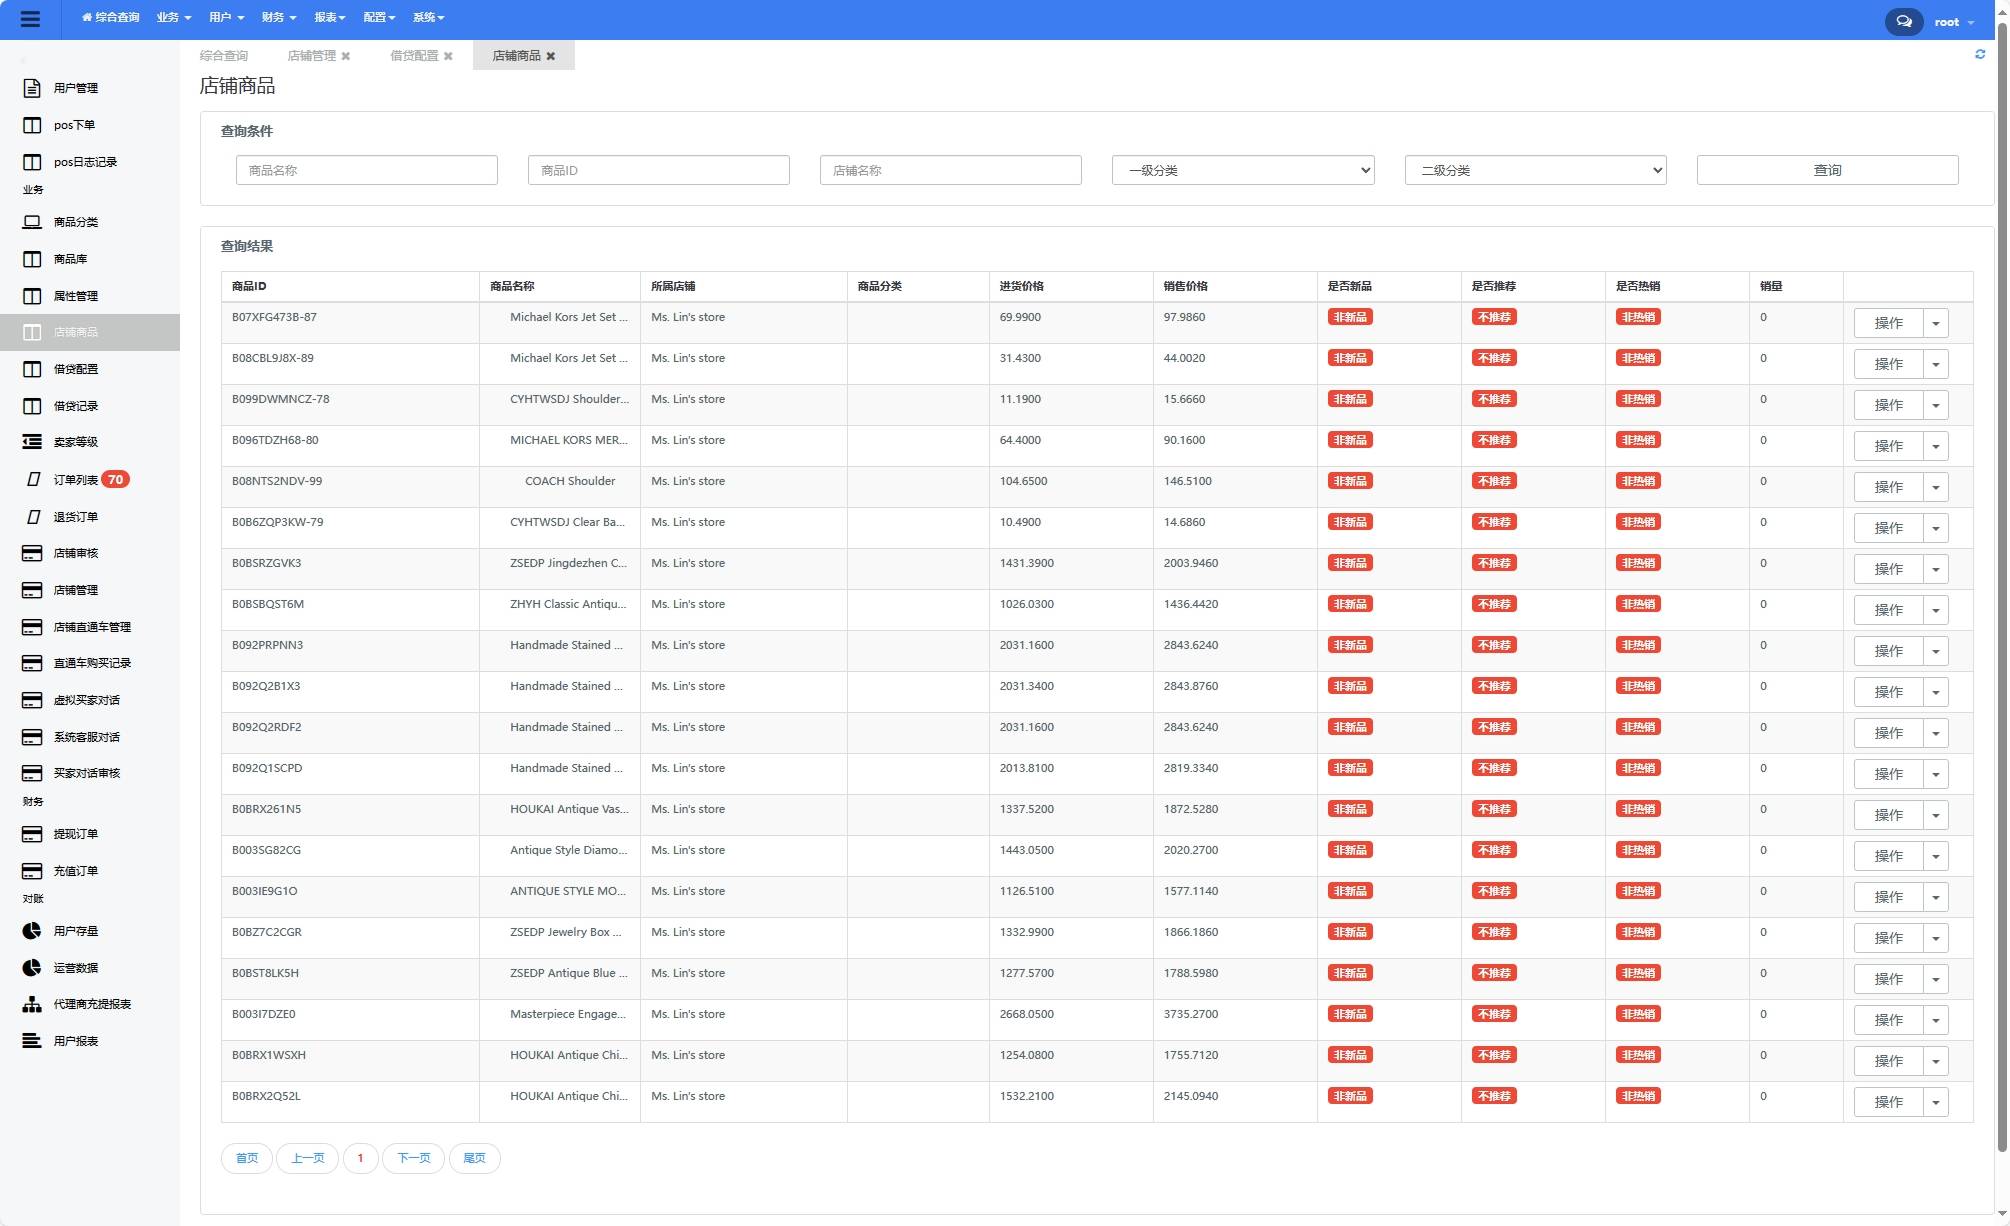Screen dimensions: 2010x1226
Task: Open 代理商充提报表 sidebar item
Action: pos(91,1004)
